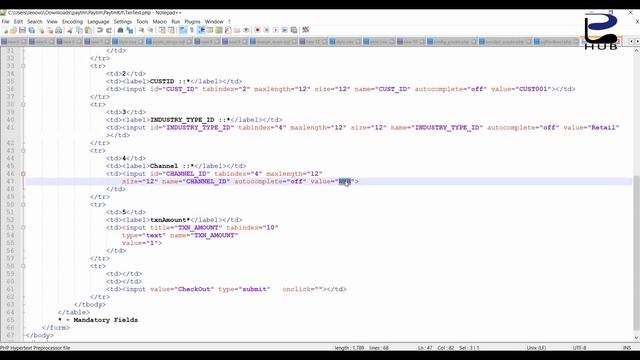This screenshot has height=360, width=640.
Task: Click the macro Playback icon
Action: (276, 30)
